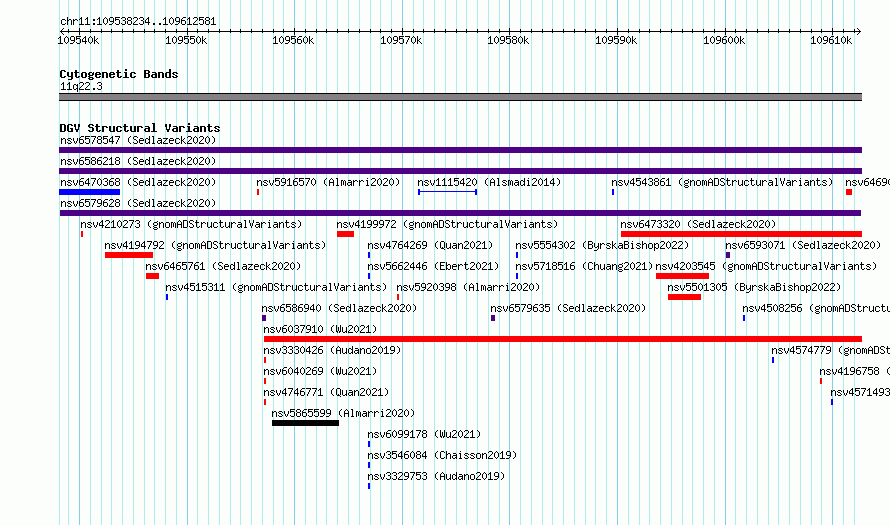Open variant nsv6470368 (Sedlazeck2020)

[x=138, y=182]
